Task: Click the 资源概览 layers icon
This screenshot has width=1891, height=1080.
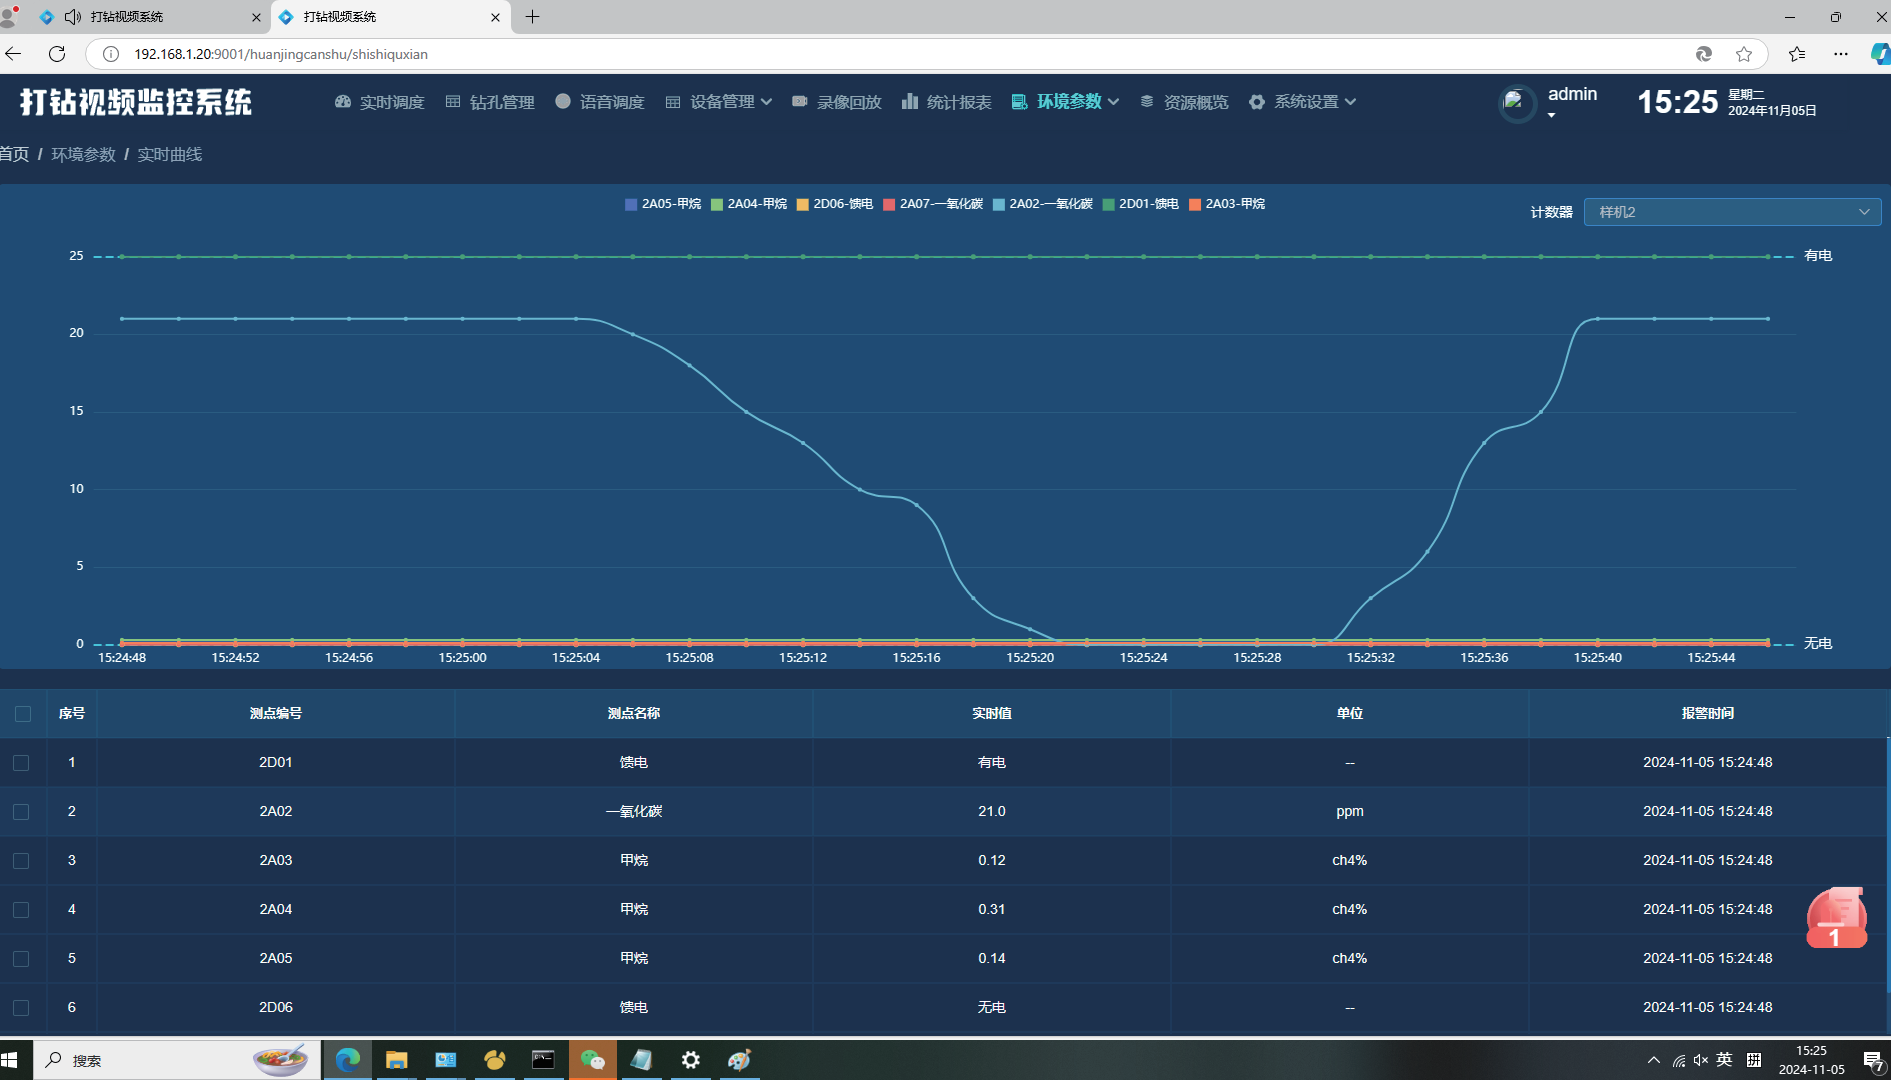Action: (1147, 102)
